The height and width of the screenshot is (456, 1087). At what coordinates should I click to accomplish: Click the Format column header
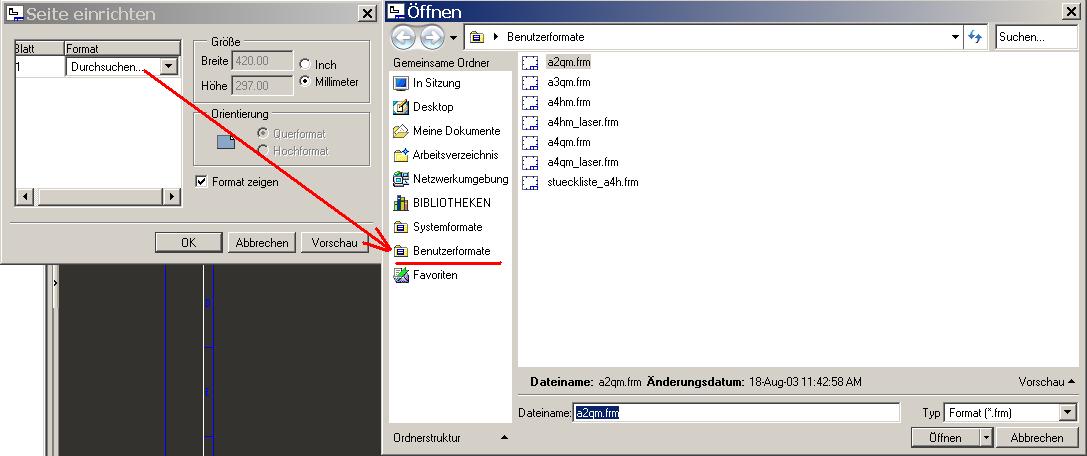(x=123, y=49)
